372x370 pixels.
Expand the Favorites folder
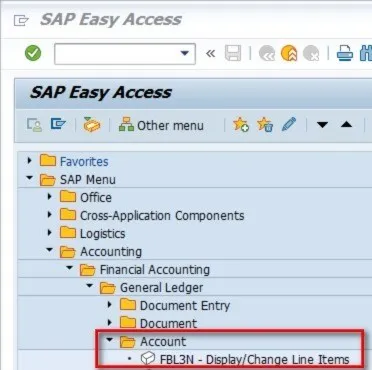coord(29,161)
